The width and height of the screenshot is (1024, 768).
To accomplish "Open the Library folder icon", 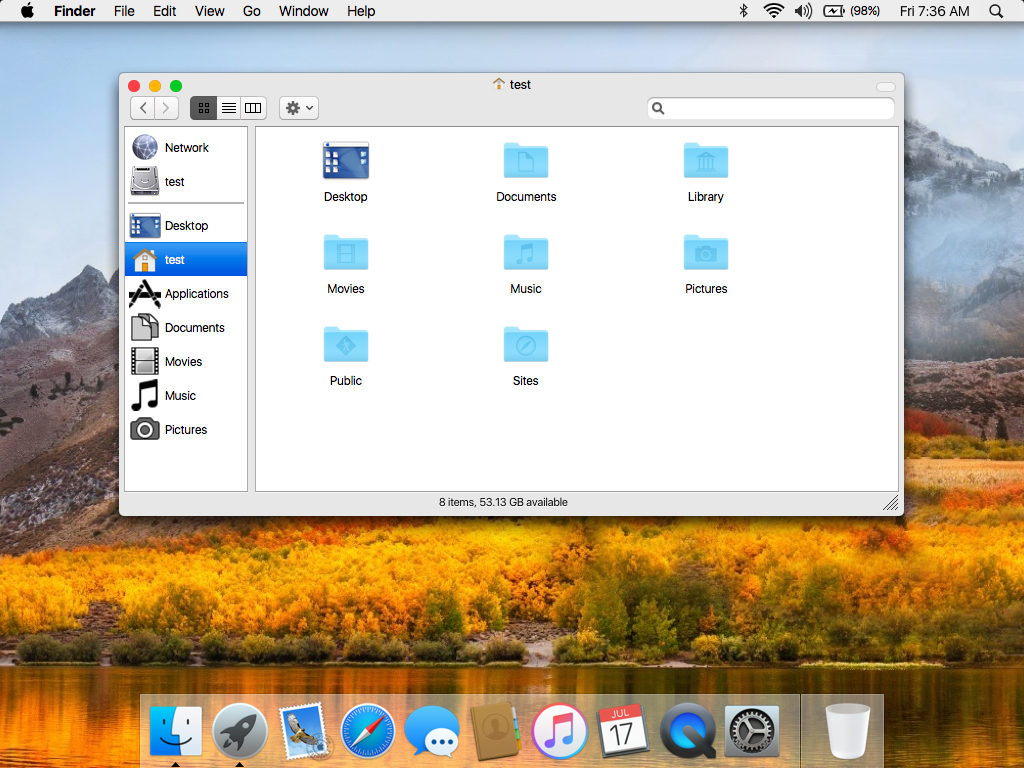I will (705, 162).
